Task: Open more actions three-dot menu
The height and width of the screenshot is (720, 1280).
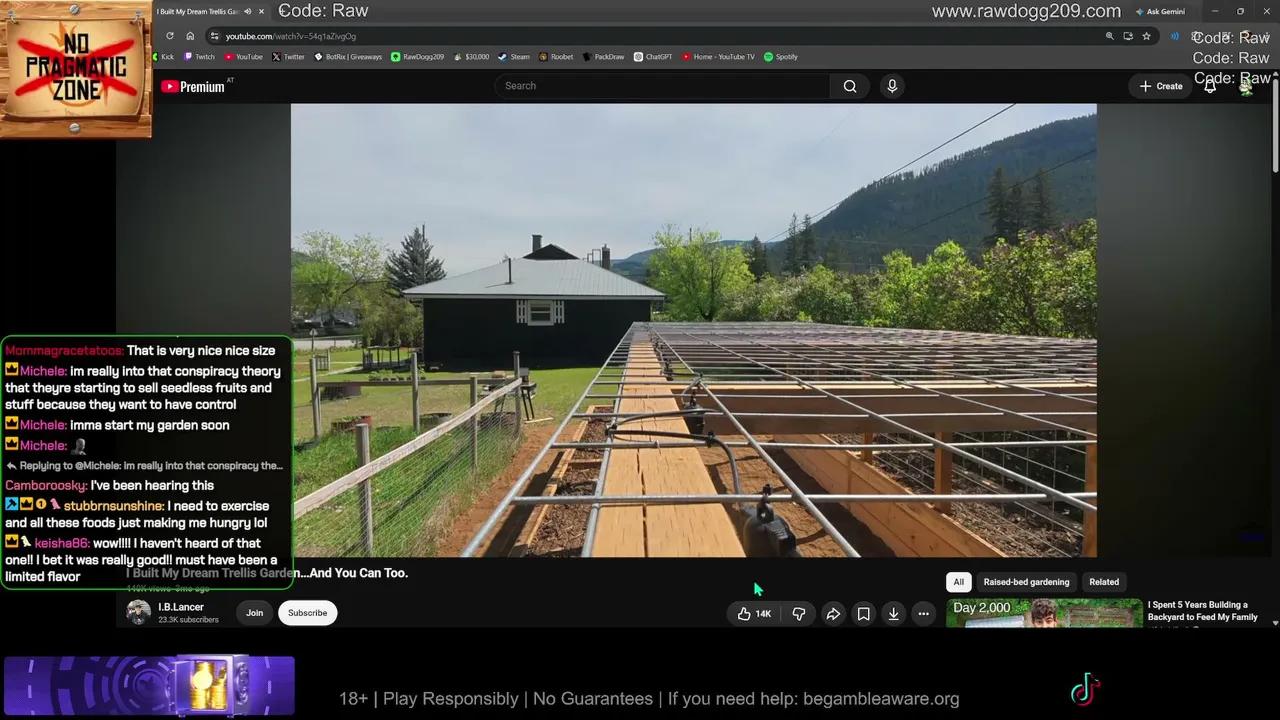Action: 924,614
